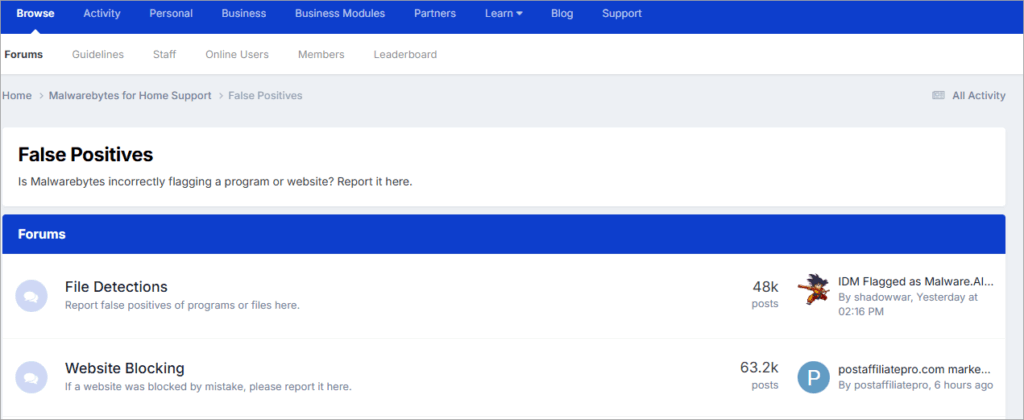Open the Website Blocking forum speech-bubble icon
Image resolution: width=1024 pixels, height=420 pixels.
point(31,377)
